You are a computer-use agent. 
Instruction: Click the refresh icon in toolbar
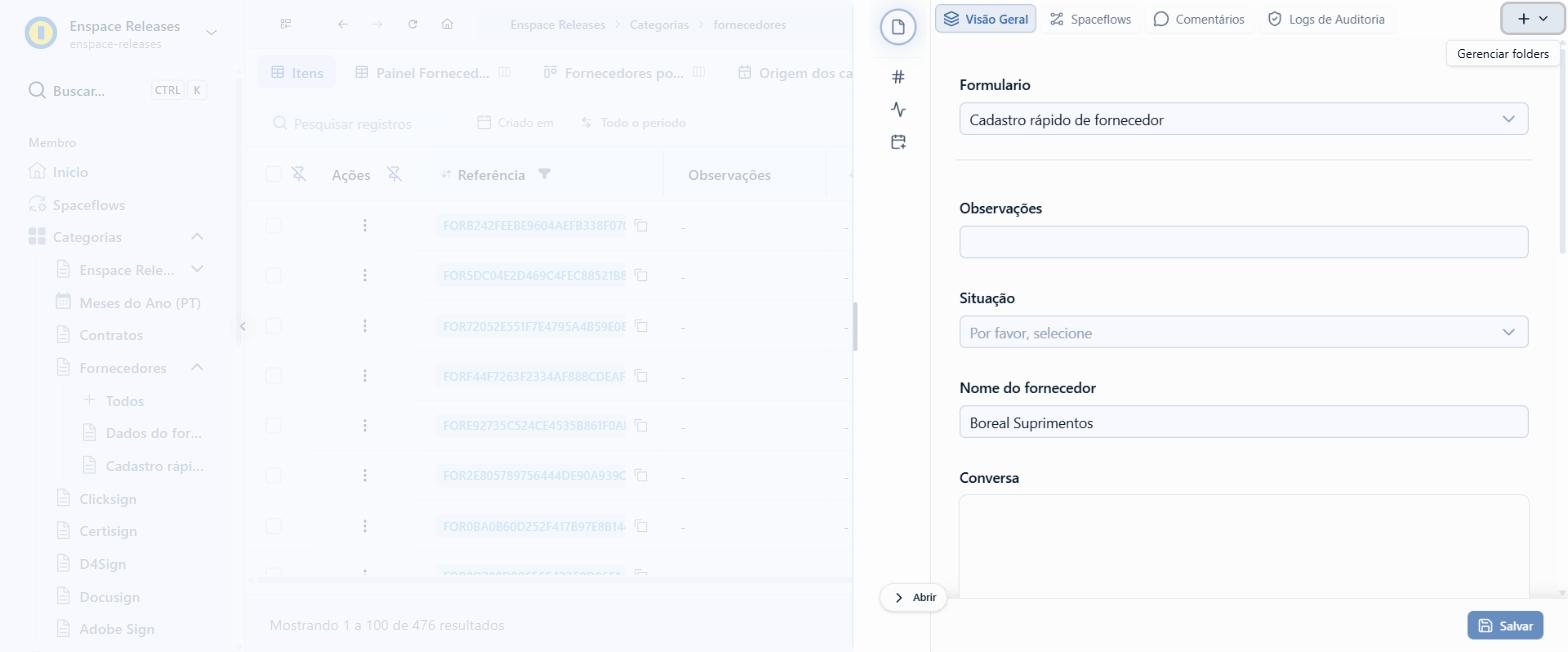pyautogui.click(x=412, y=24)
